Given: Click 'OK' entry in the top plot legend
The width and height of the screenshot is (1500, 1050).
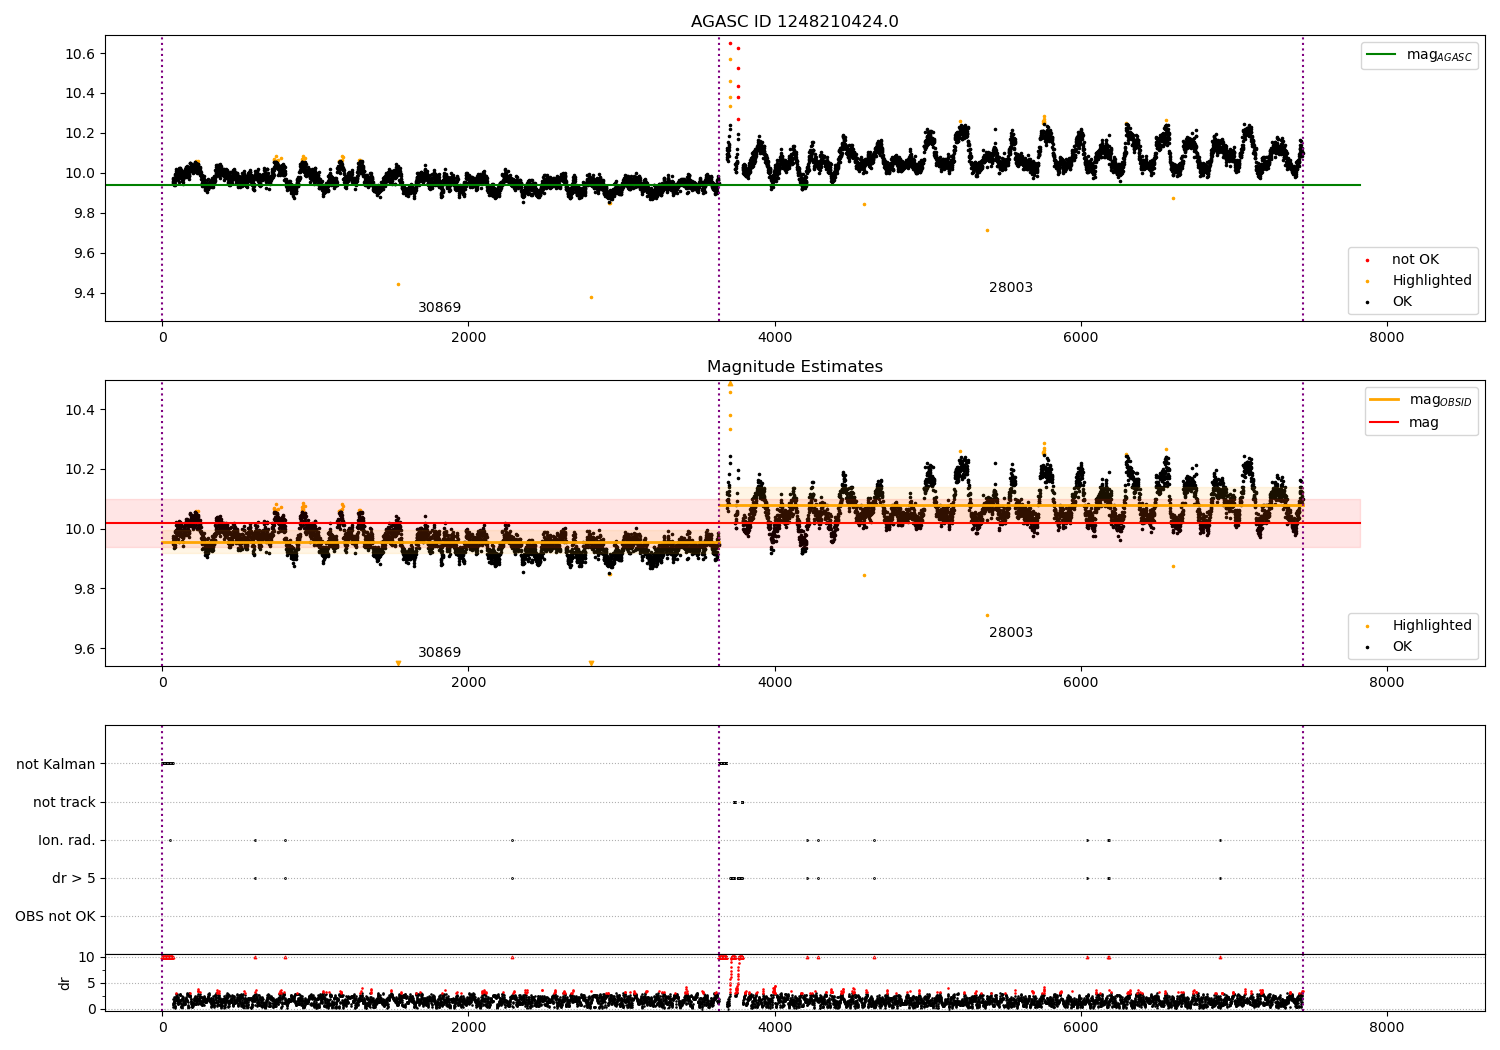Looking at the screenshot, I should pyautogui.click(x=1402, y=302).
